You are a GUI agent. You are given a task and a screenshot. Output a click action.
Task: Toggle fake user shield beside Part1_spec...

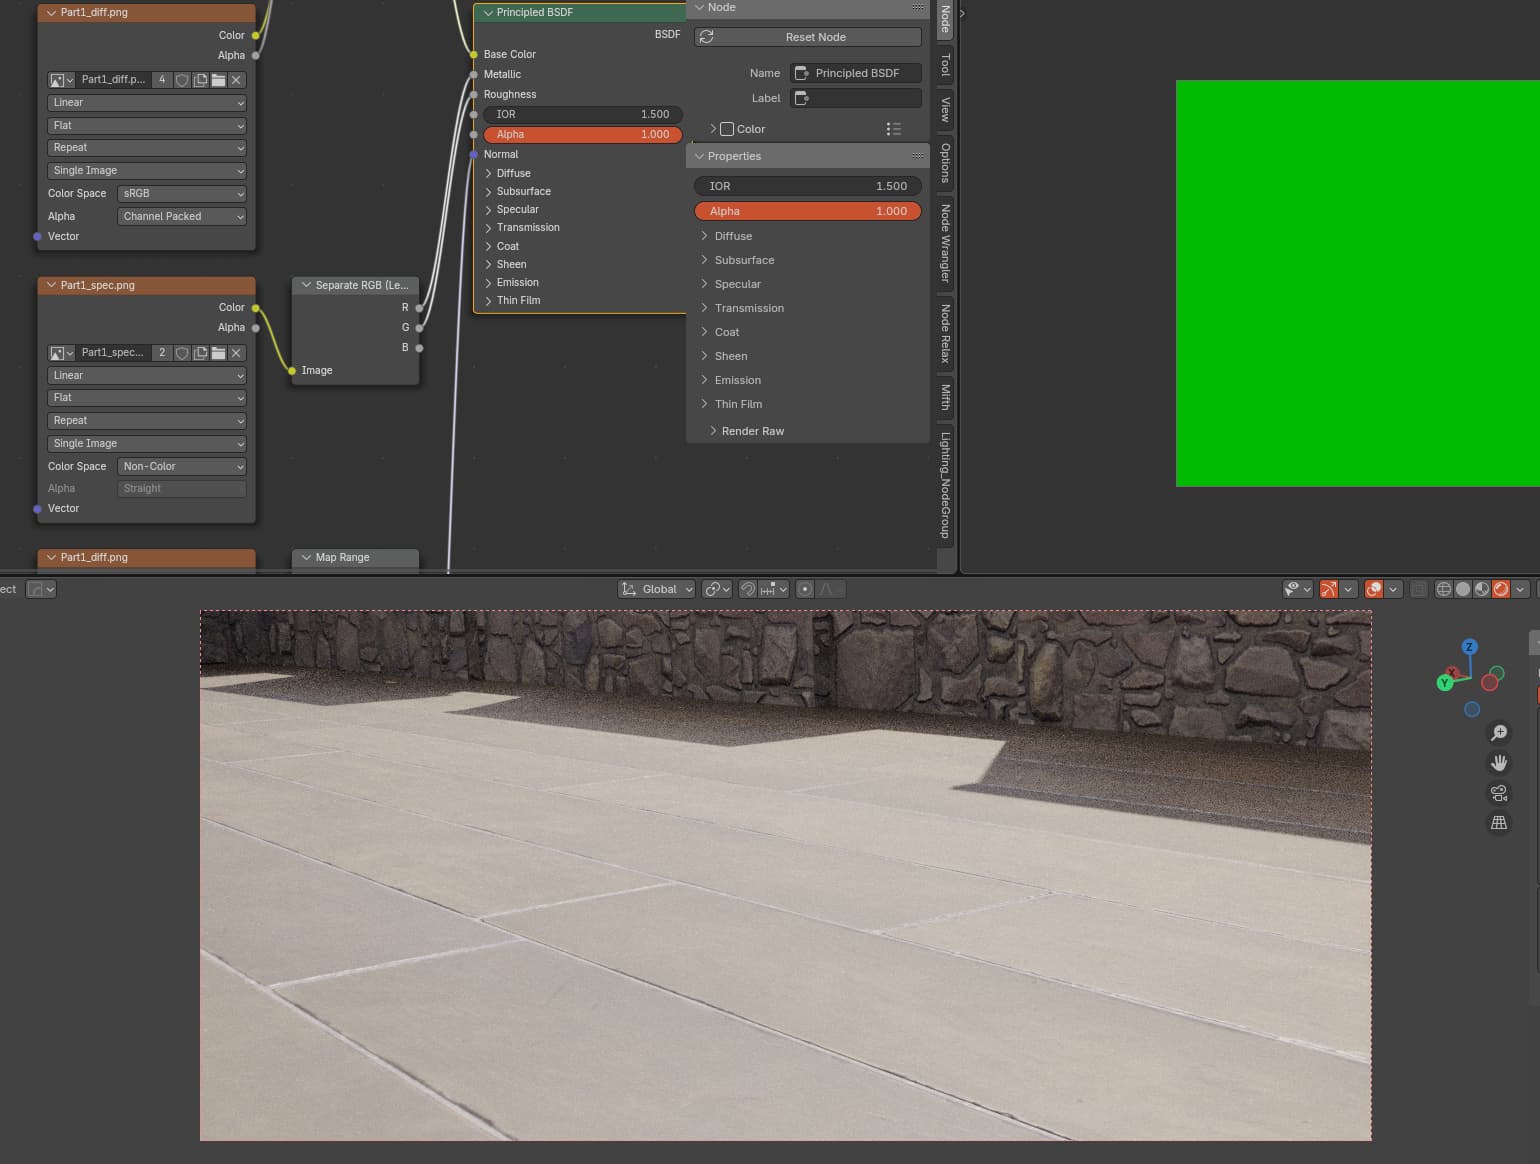point(182,353)
